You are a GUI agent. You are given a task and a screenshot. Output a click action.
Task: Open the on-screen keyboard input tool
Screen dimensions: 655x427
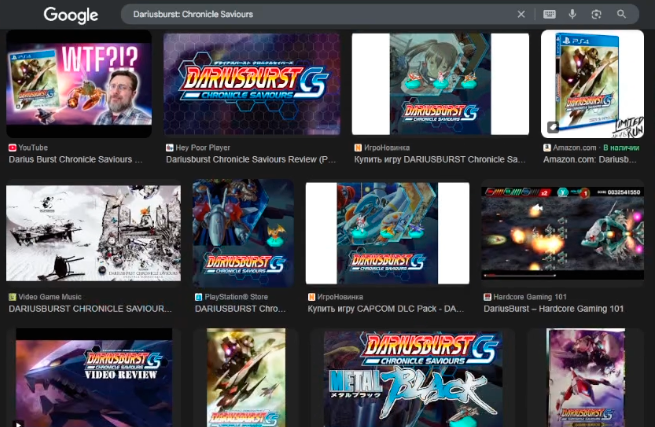(549, 14)
